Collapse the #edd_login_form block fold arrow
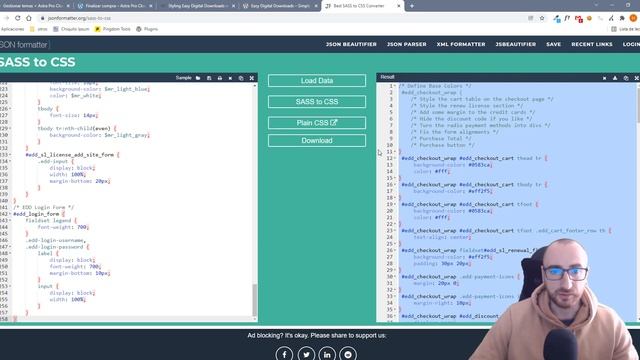Screen dimensions: 640x360 pos(10,214)
